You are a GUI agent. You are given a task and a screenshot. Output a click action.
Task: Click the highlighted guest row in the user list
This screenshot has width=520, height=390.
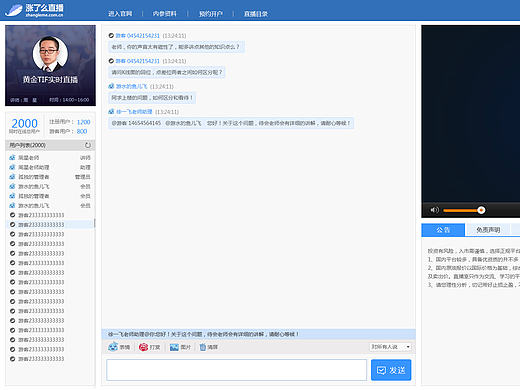[x=50, y=225]
